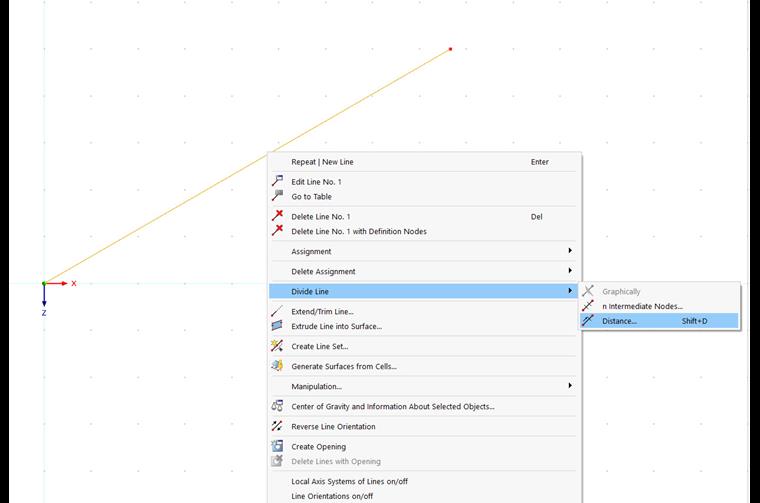760x503 pixels.
Task: Toggle Line Orientations on/off
Action: [x=425, y=496]
